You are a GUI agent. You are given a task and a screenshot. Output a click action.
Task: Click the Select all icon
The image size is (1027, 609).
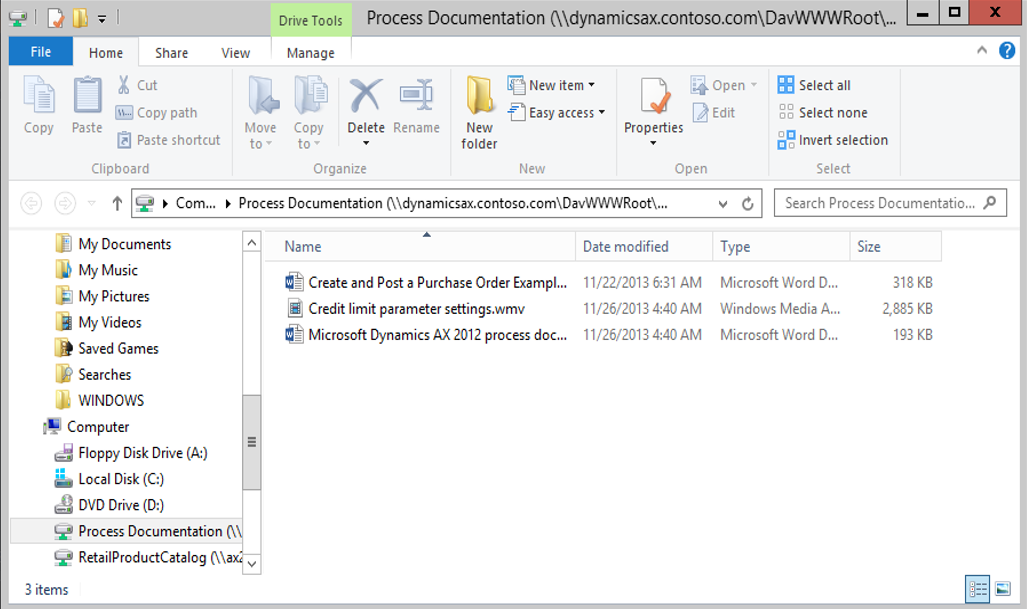coord(786,85)
